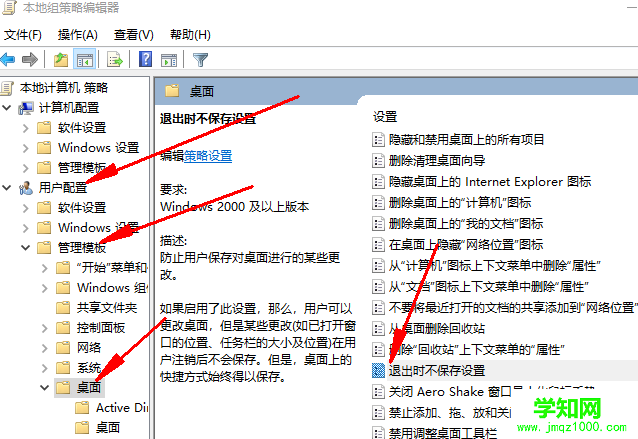Image resolution: width=638 pixels, height=439 pixels.
Task: Expand Windows 设置 under 计算机配置
Action: [26, 148]
